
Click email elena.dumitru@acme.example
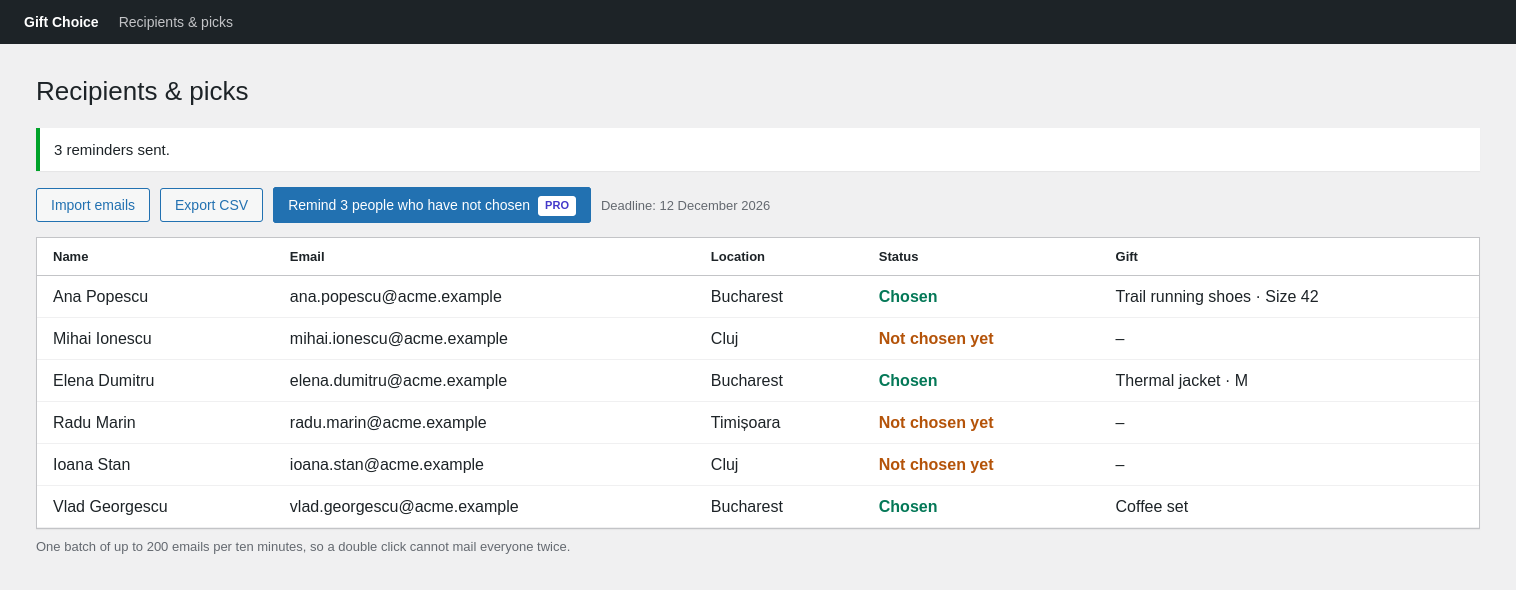[x=398, y=381]
